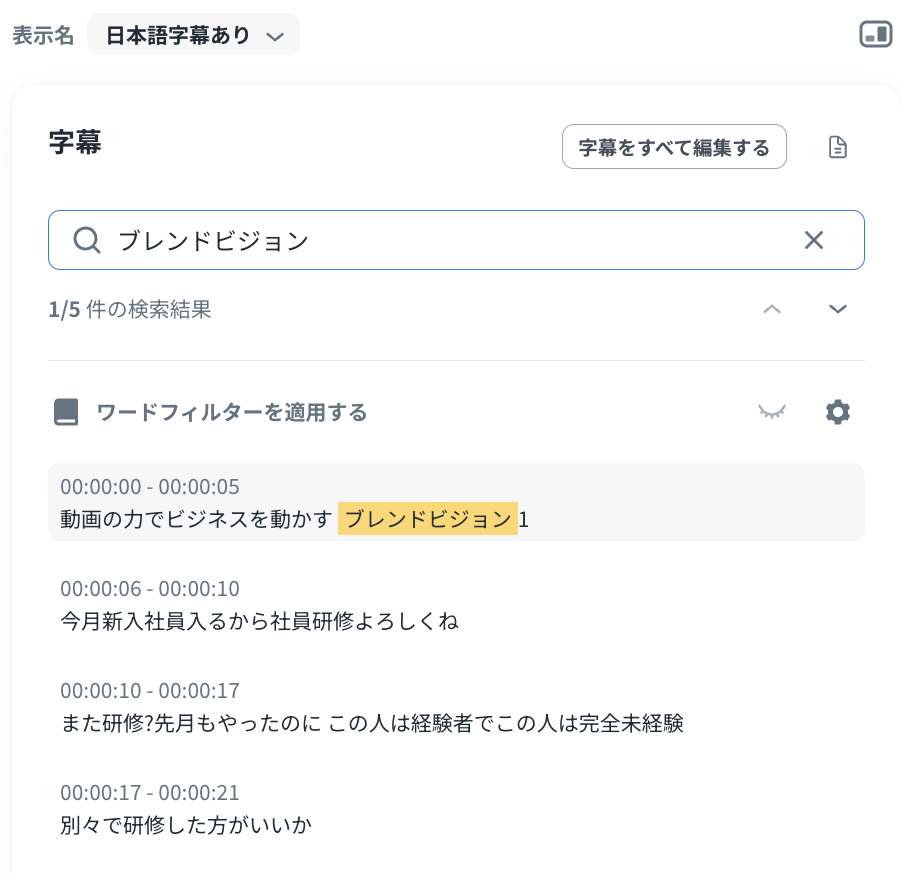Select subtitle 今月新入社員入るから社員研修よろしくね

[259, 621]
